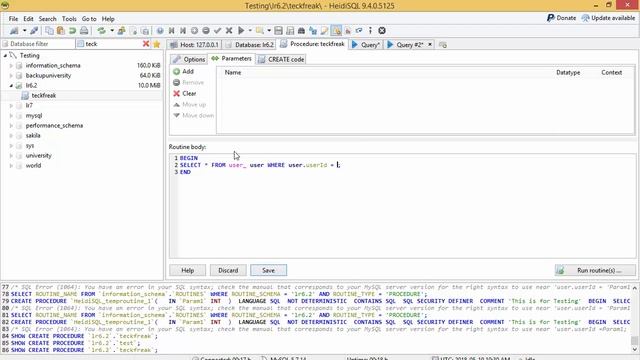
Task: Expand the performance_schema database node
Action: 11,125
